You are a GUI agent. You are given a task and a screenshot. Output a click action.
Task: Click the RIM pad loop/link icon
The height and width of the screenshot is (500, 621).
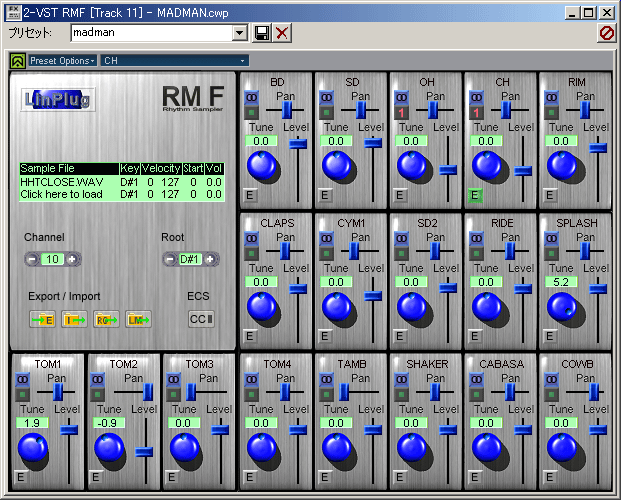tap(551, 97)
